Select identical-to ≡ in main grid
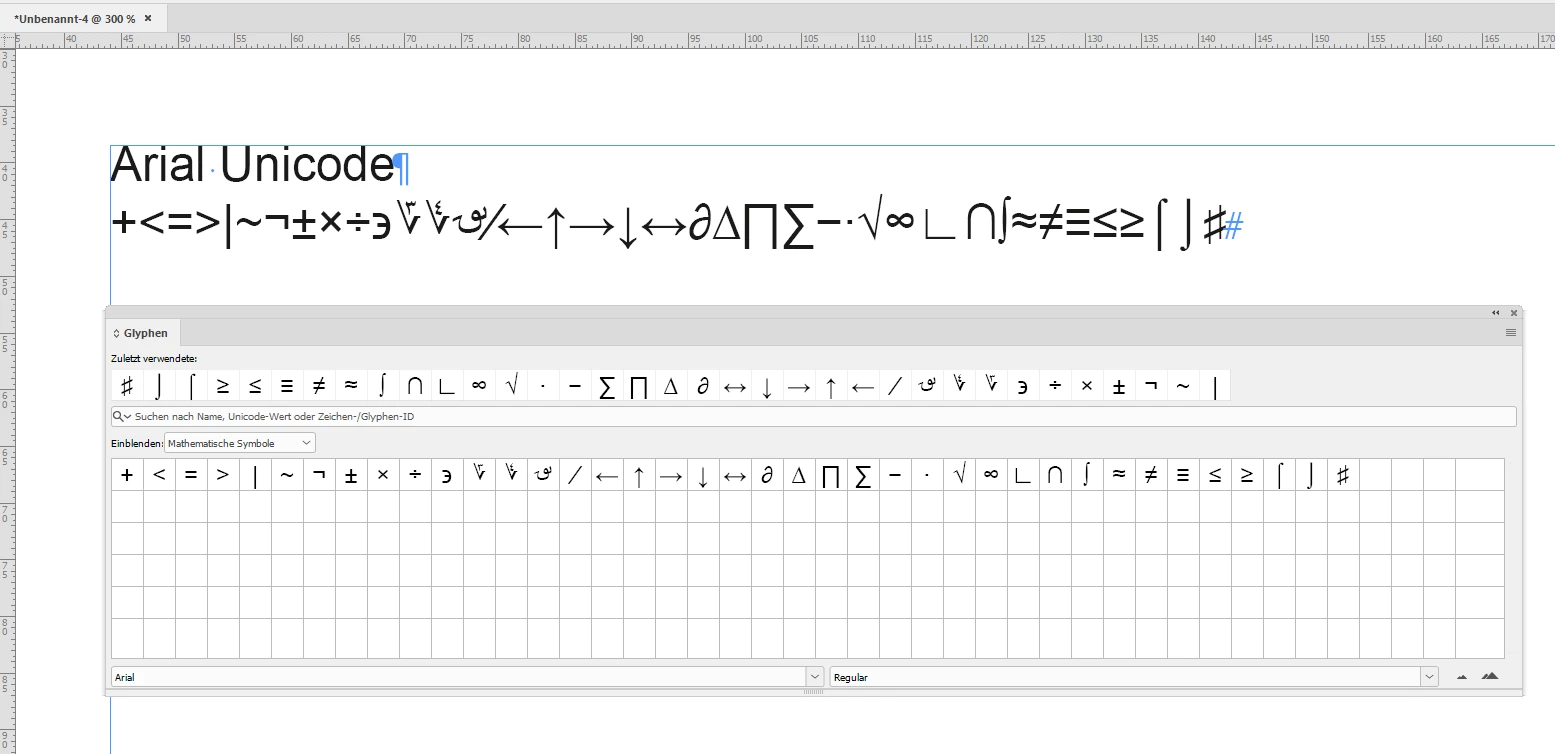1555x754 pixels. [1183, 475]
